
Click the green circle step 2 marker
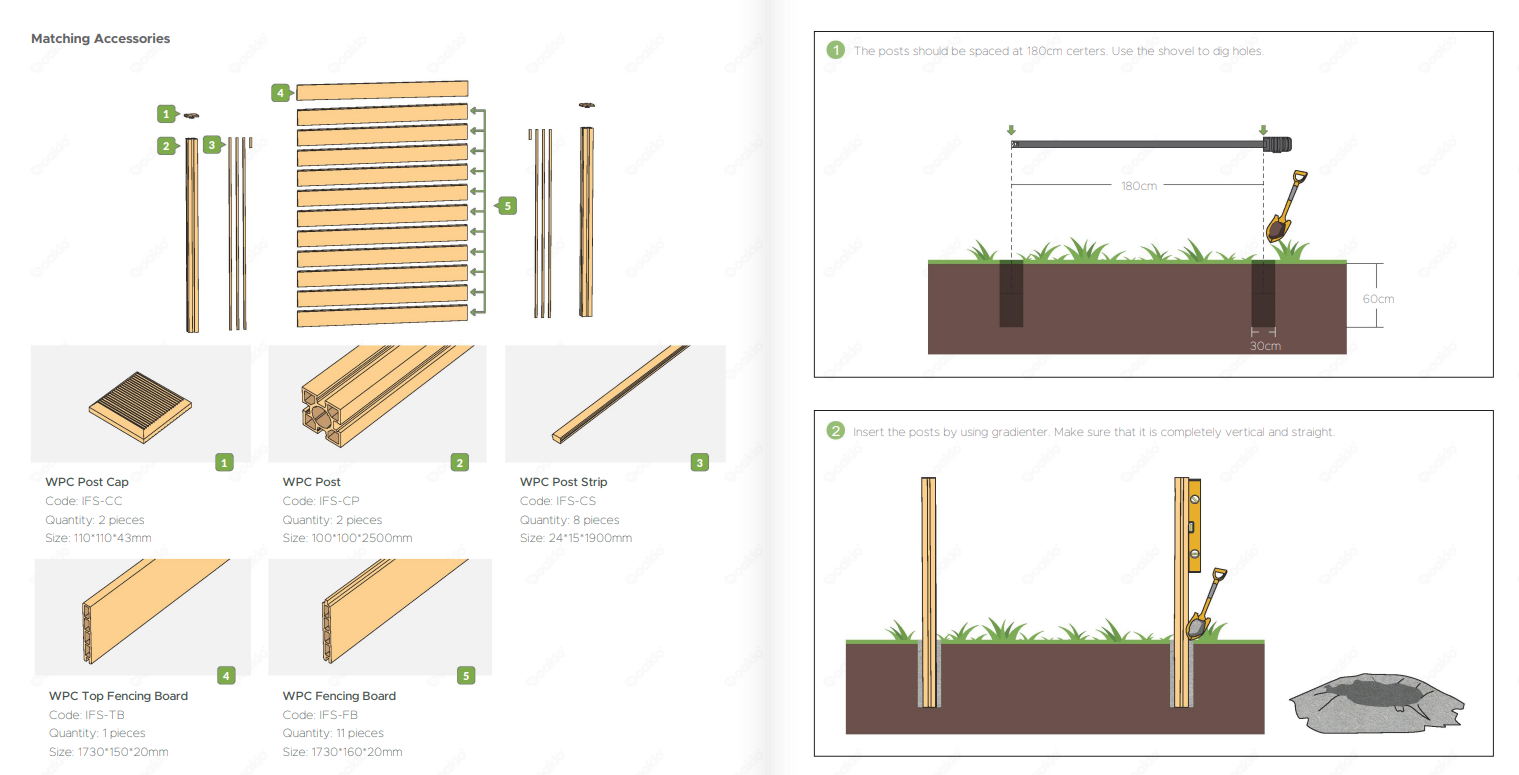click(x=836, y=432)
